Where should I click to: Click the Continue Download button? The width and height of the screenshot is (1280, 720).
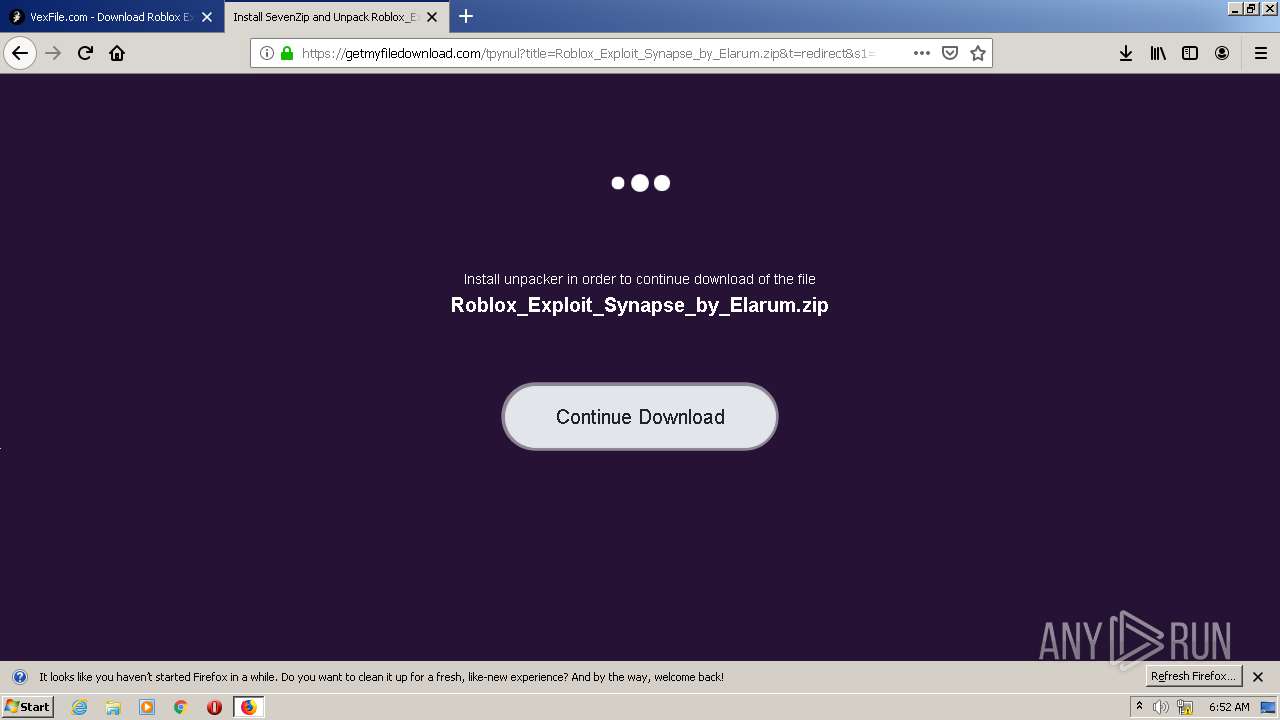pyautogui.click(x=640, y=416)
